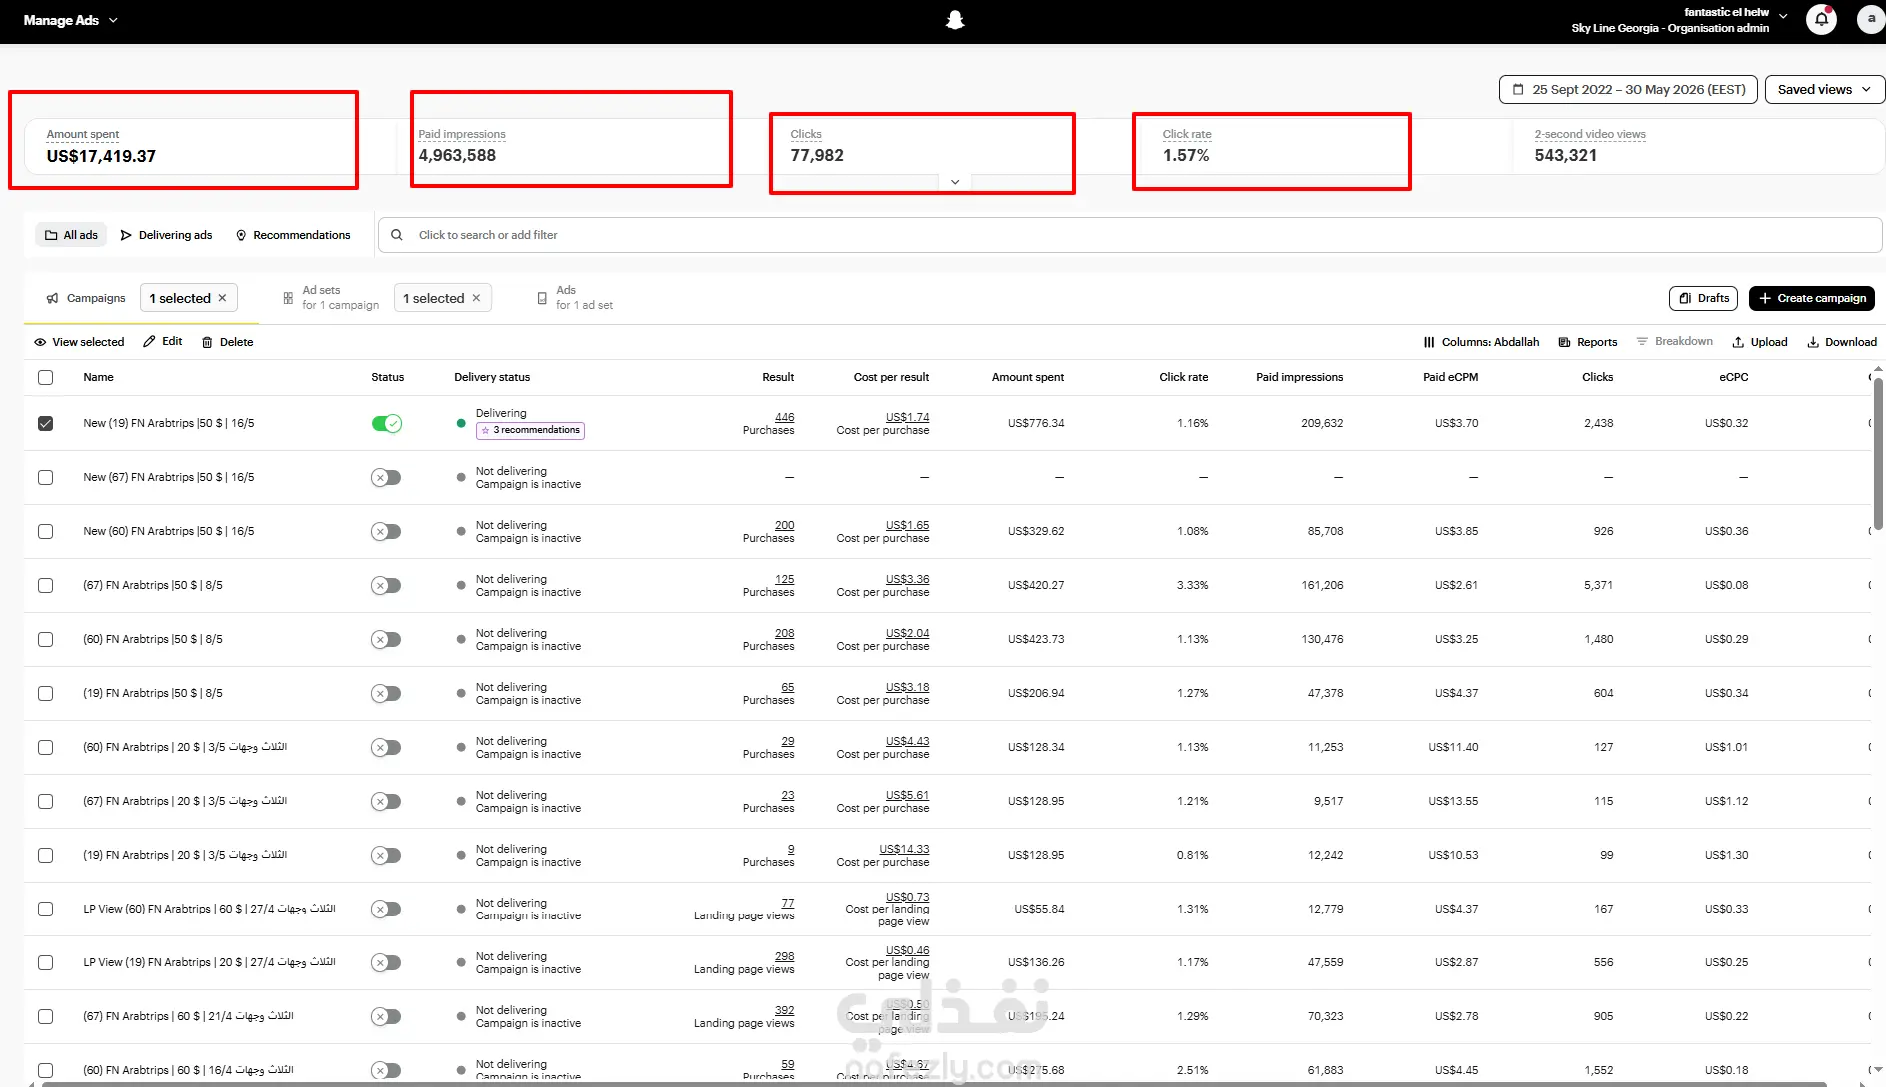Open the 3 recommendations badge
1886x1087 pixels.
click(530, 431)
